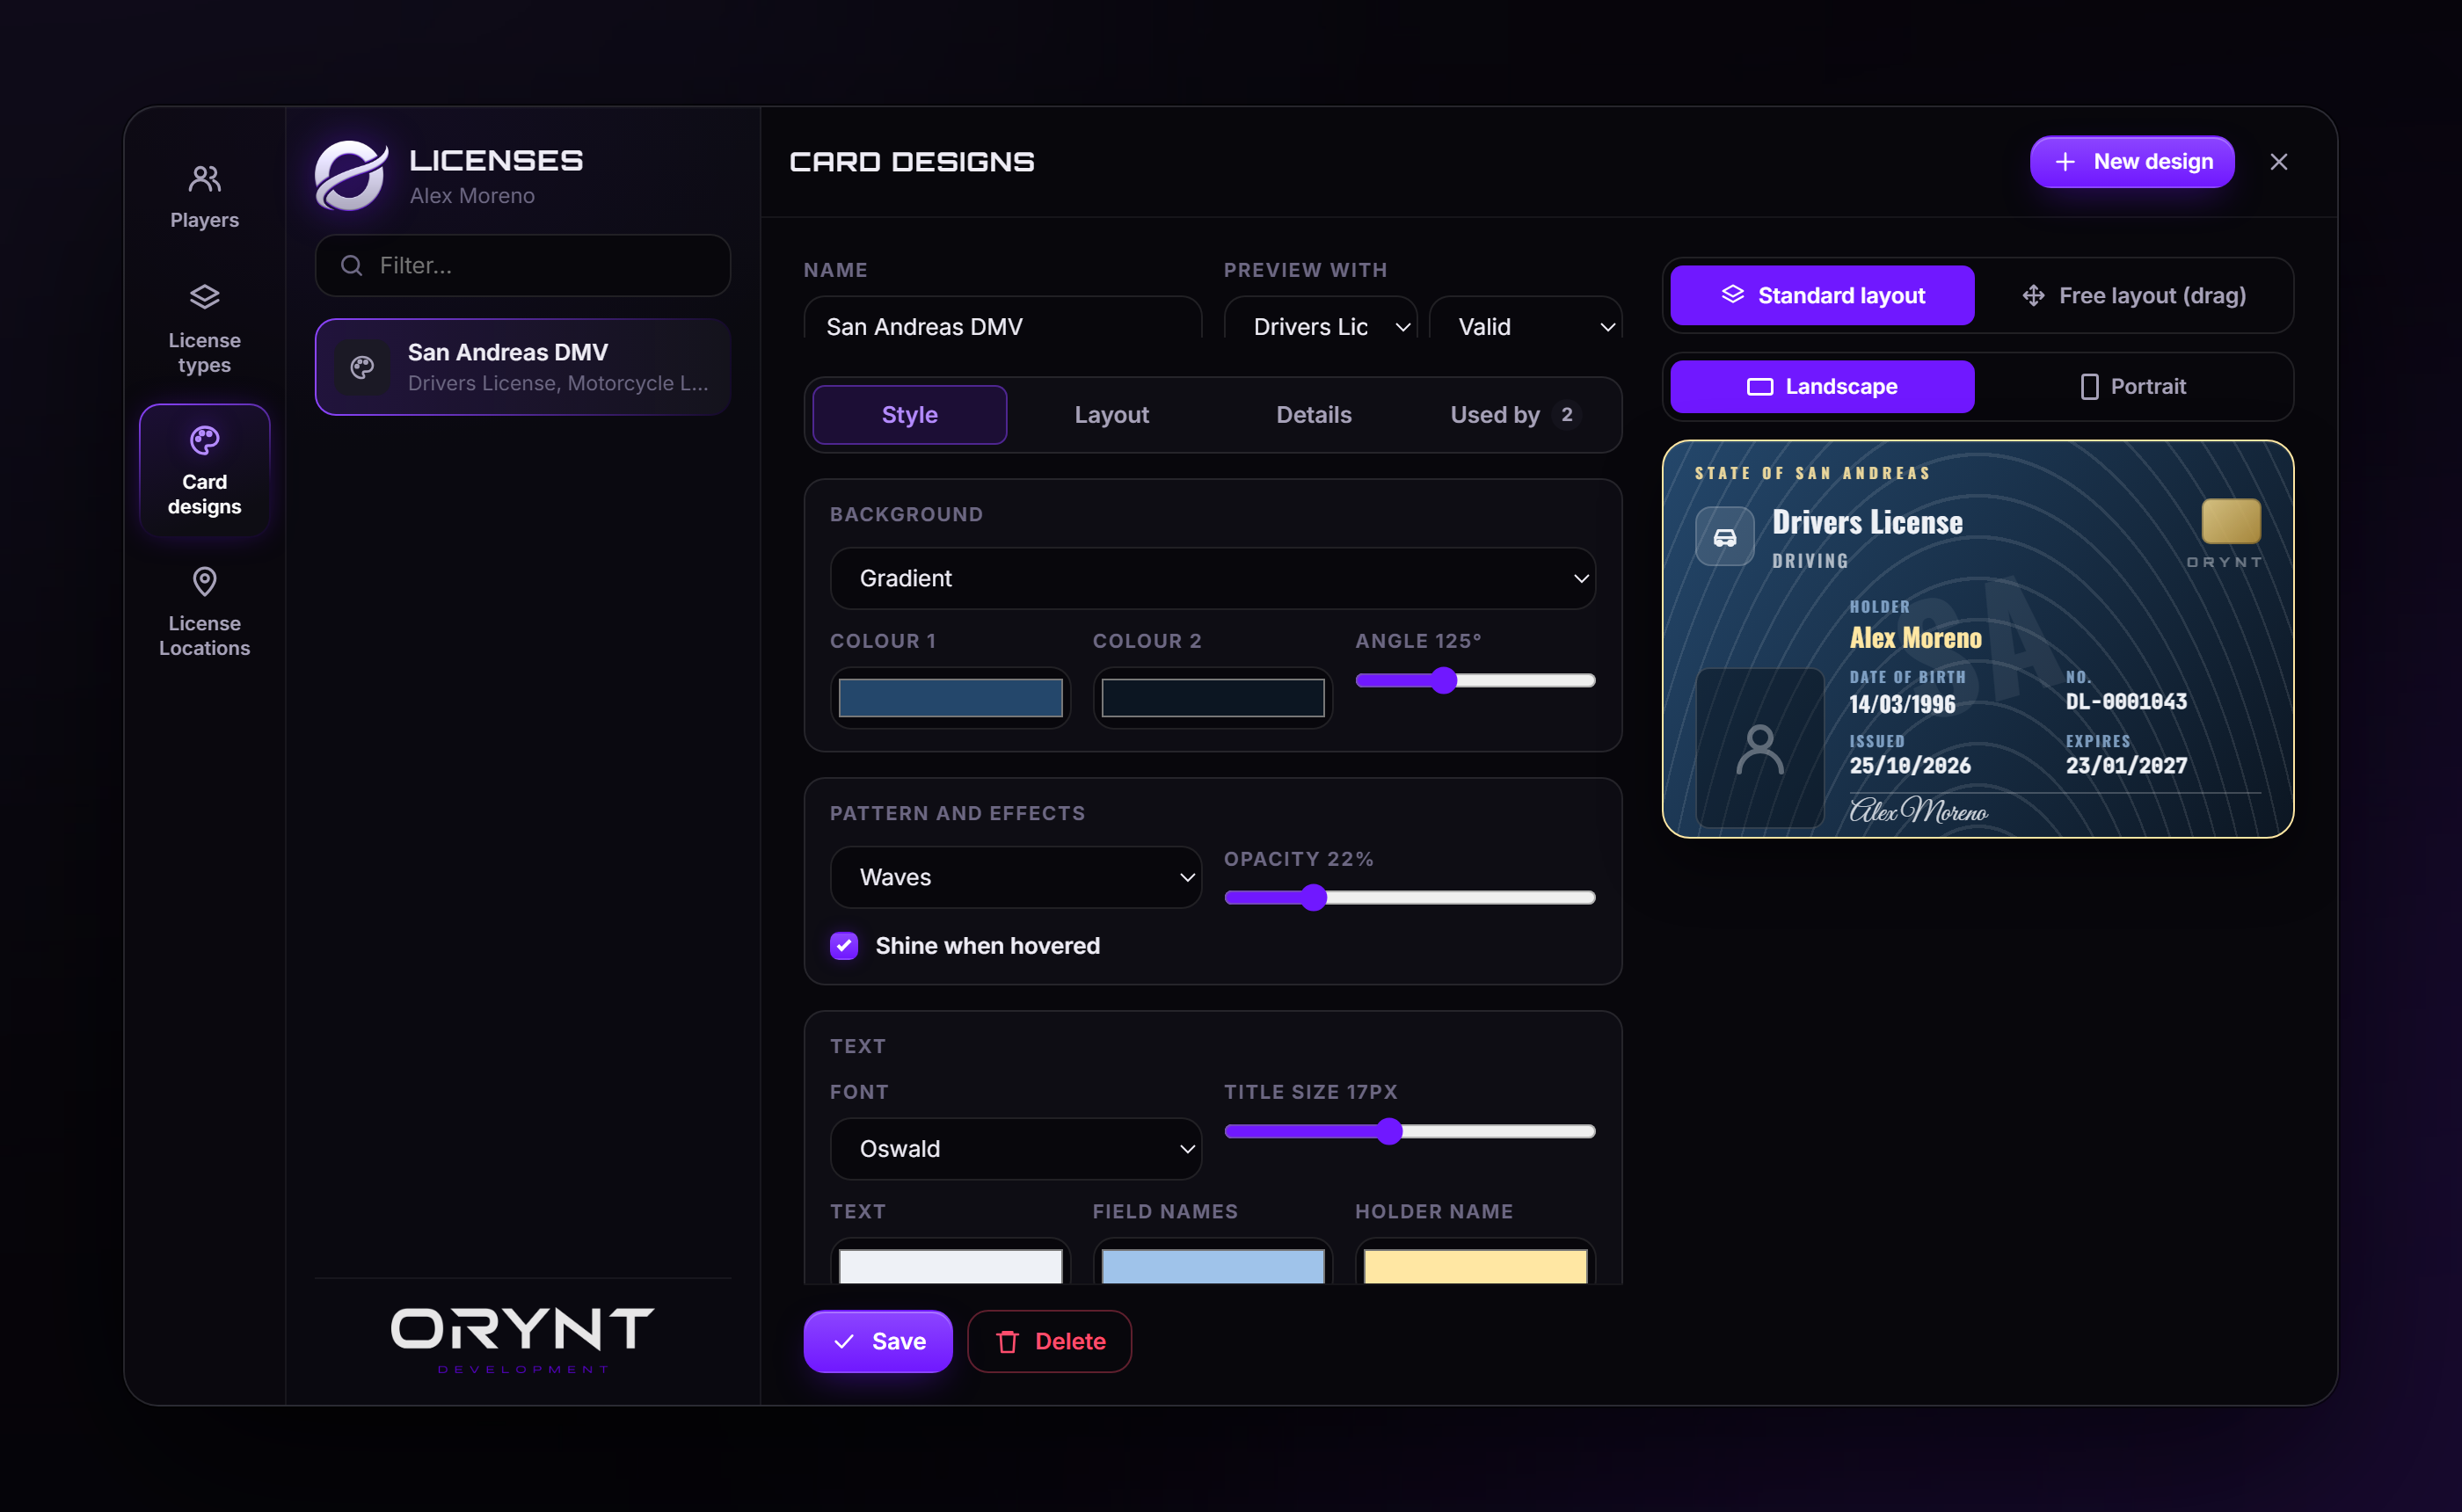Switch to Standard layout mode
The width and height of the screenshot is (2462, 1512).
pos(1822,295)
